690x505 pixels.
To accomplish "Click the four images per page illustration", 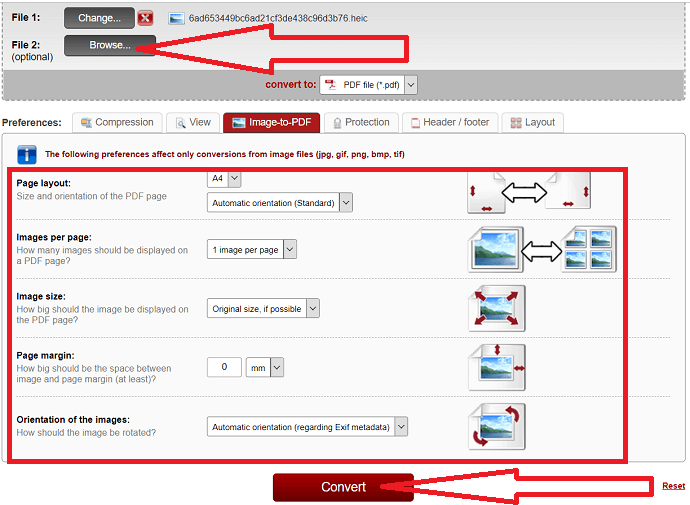I will (x=589, y=249).
